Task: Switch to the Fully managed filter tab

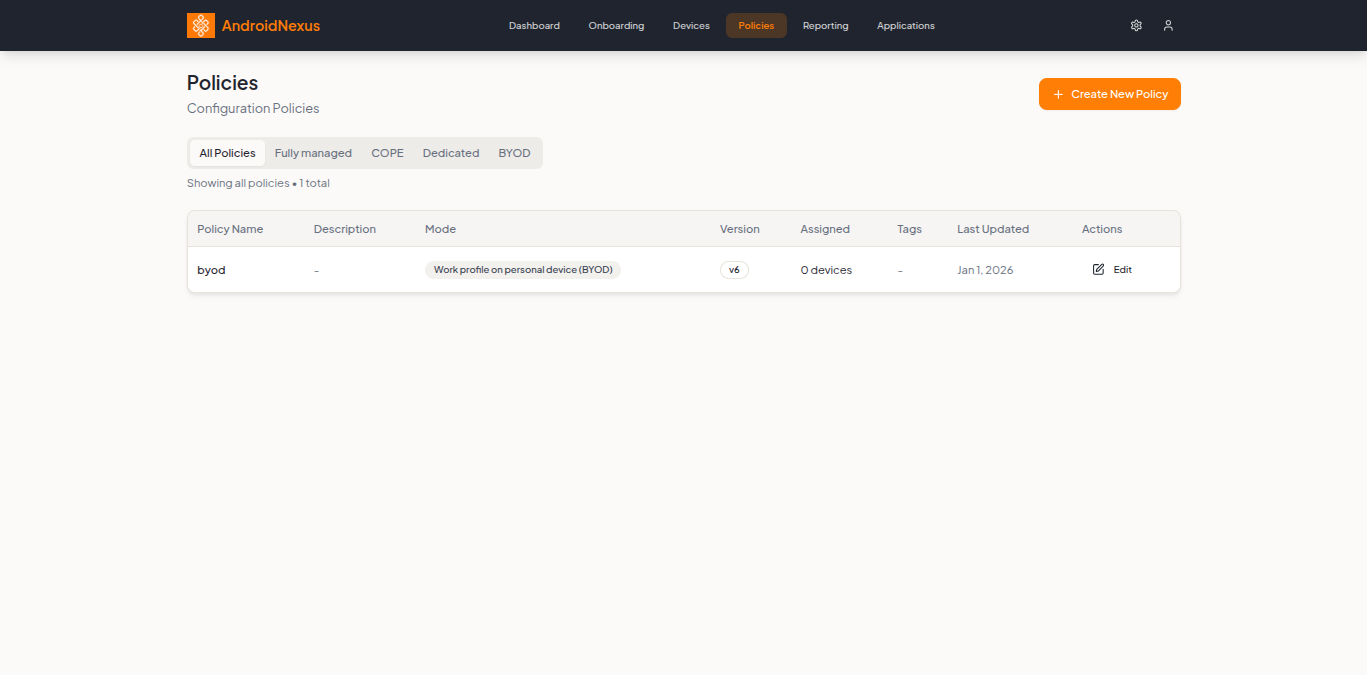Action: click(313, 152)
